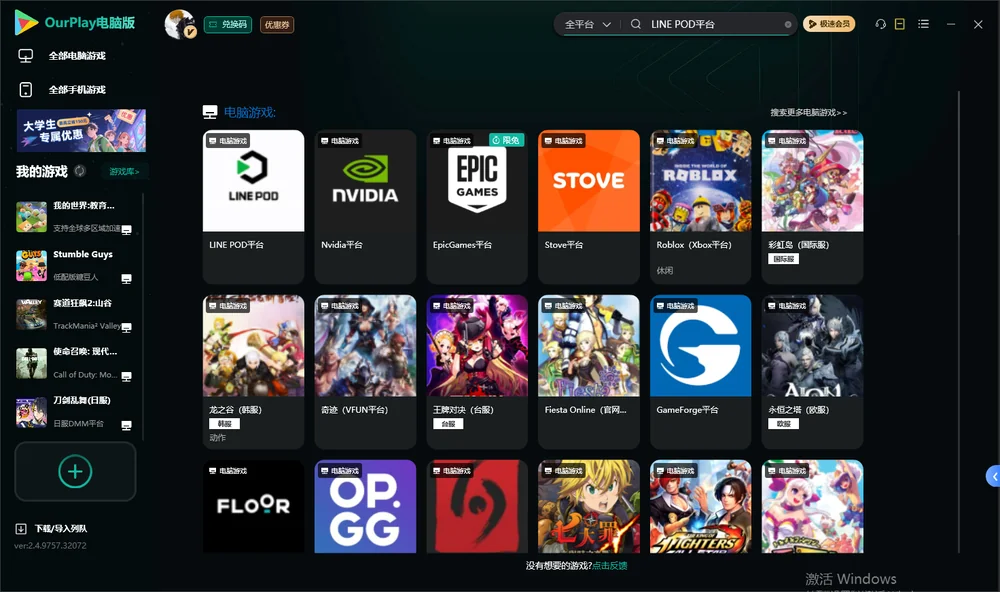The image size is (1000, 592).
Task: Open the EpicGames平台 game card
Action: coord(477,207)
